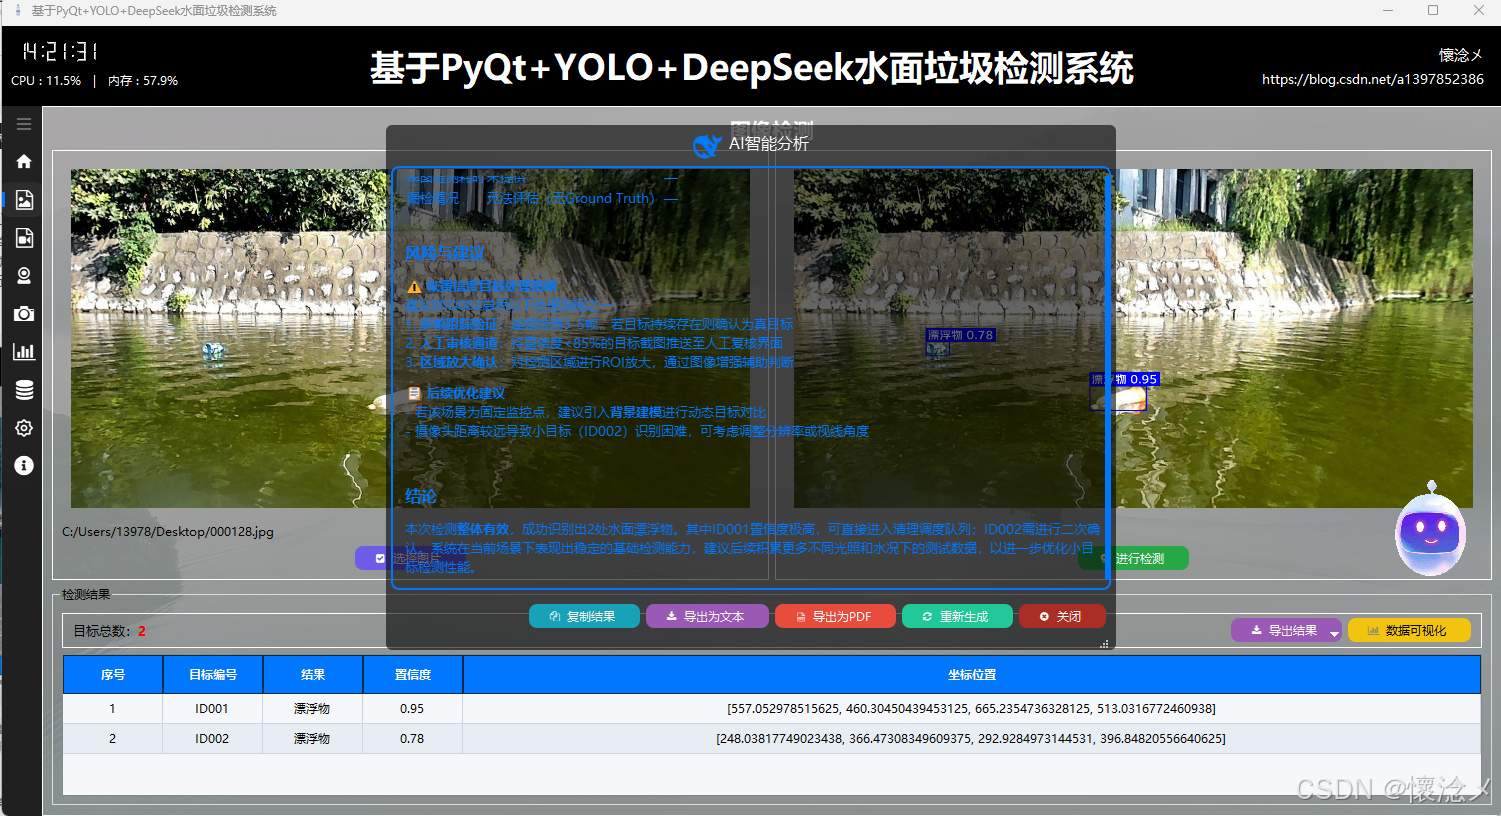Click the 漂浮物 0.78 detection box label
This screenshot has height=816, width=1501.
tap(960, 335)
